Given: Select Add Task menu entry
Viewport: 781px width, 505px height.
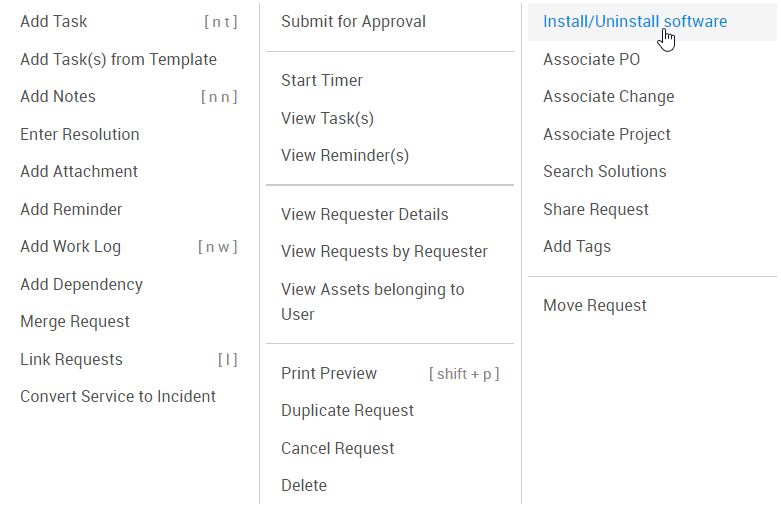Looking at the screenshot, I should pos(54,22).
